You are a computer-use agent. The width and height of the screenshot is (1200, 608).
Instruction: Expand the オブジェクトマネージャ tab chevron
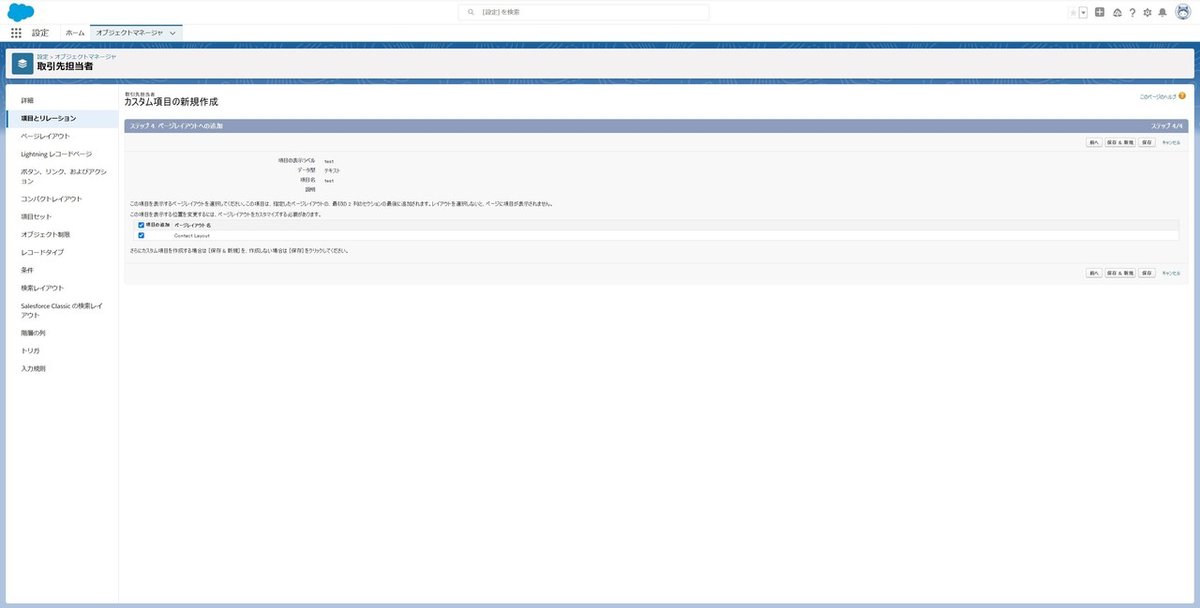pyautogui.click(x=174, y=33)
